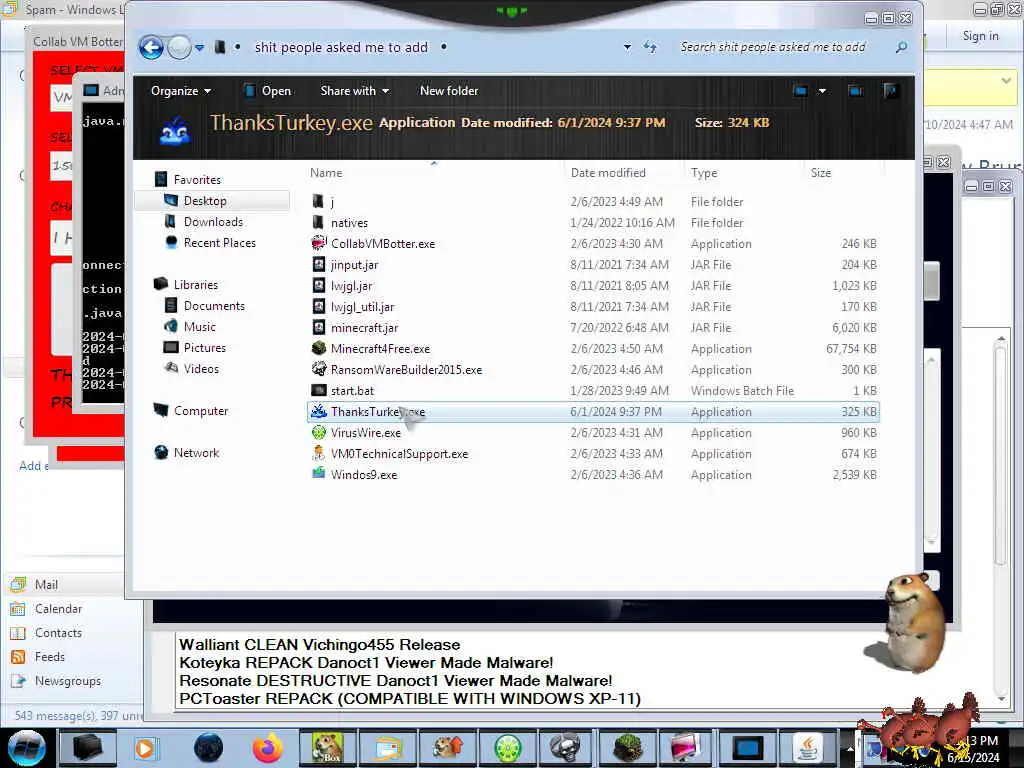The image size is (1024, 768).
Task: Click the Back arrow in Explorer
Action: pyautogui.click(x=152, y=47)
